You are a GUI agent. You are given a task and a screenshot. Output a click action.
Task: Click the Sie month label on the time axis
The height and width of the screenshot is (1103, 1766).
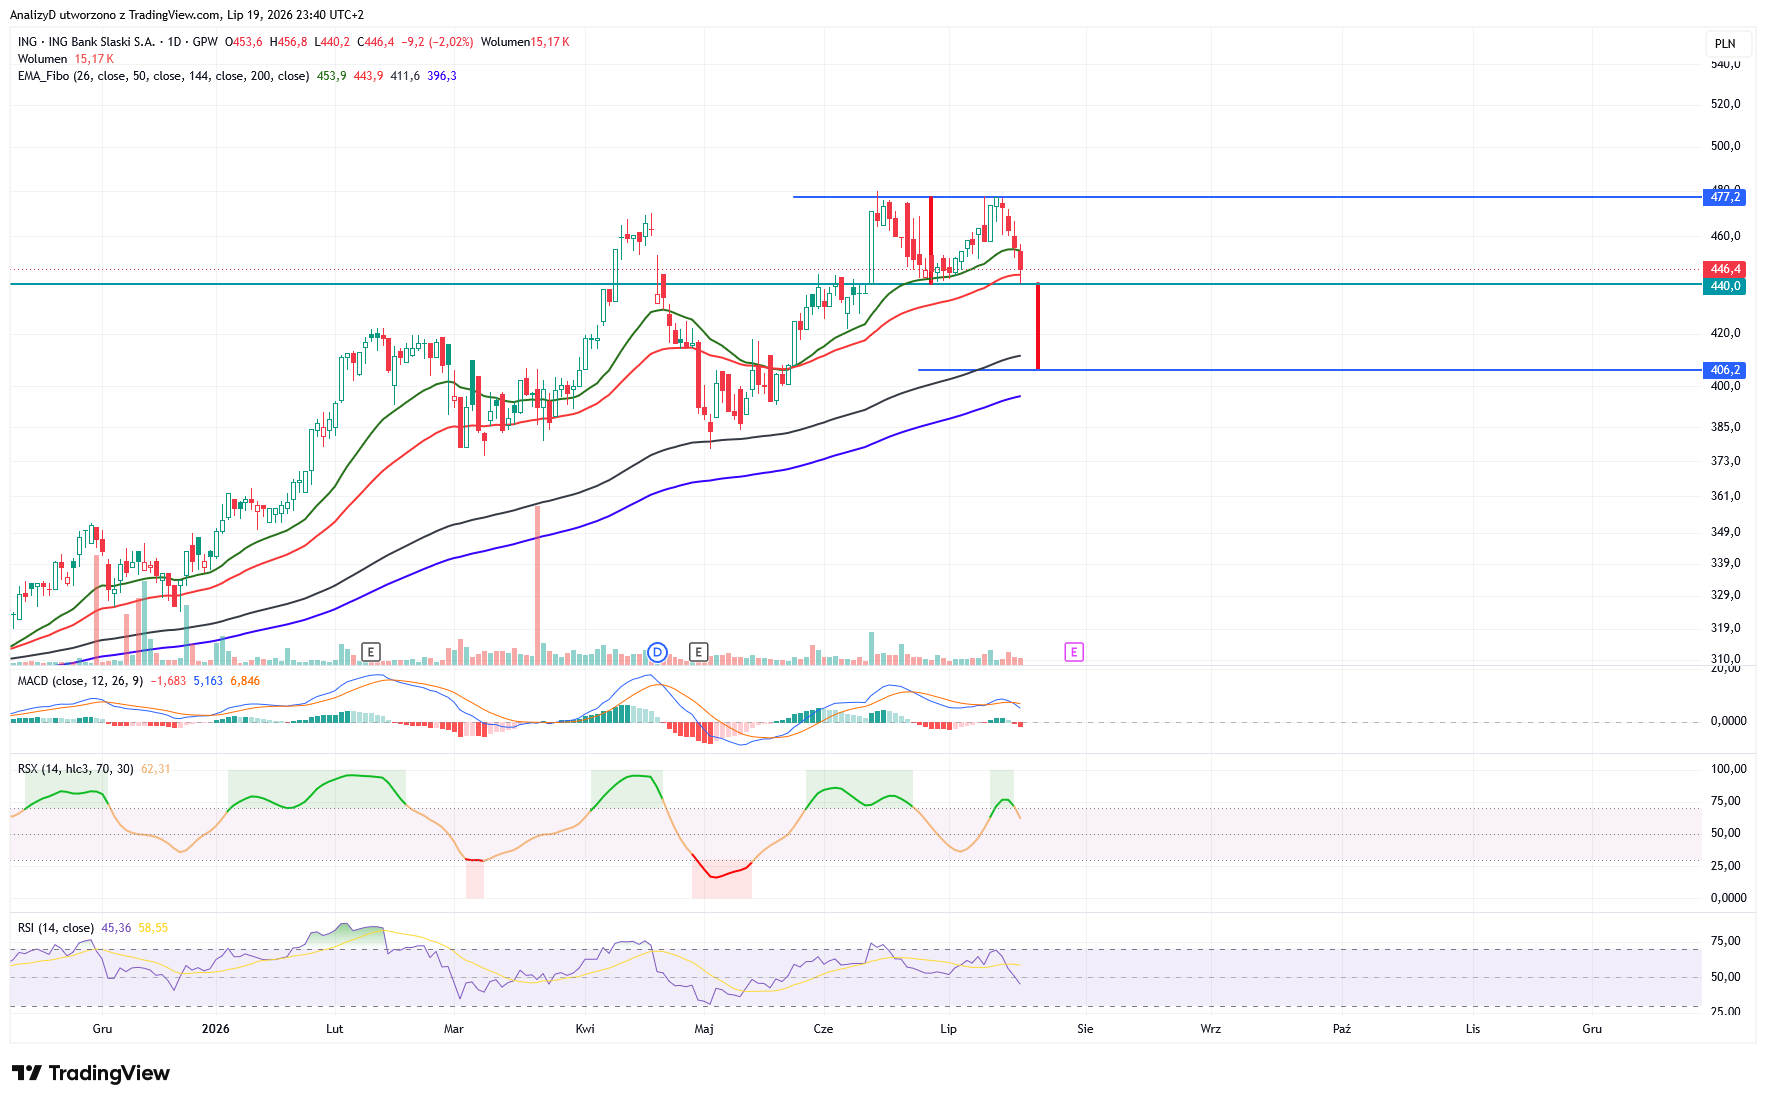coord(1085,1029)
